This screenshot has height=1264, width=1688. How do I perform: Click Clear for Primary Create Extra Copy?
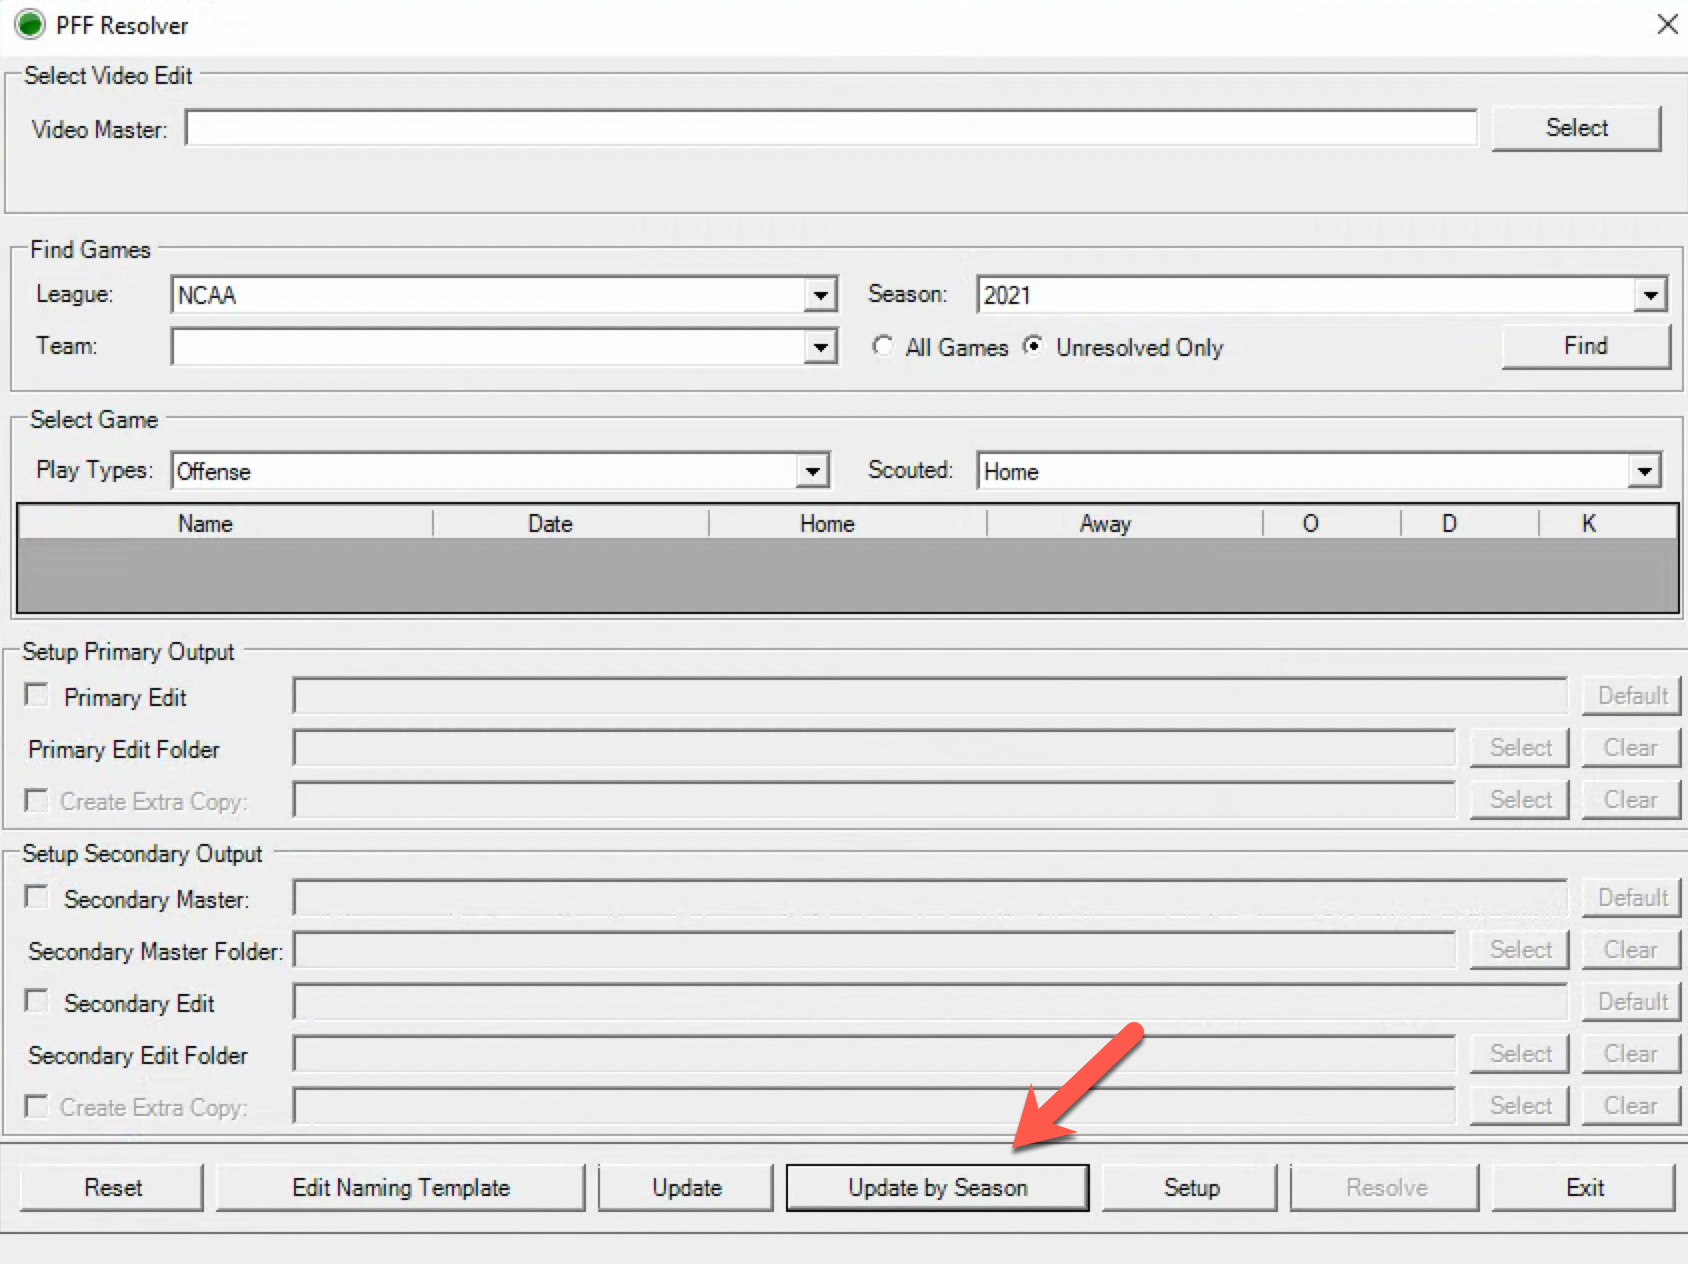pos(1631,800)
